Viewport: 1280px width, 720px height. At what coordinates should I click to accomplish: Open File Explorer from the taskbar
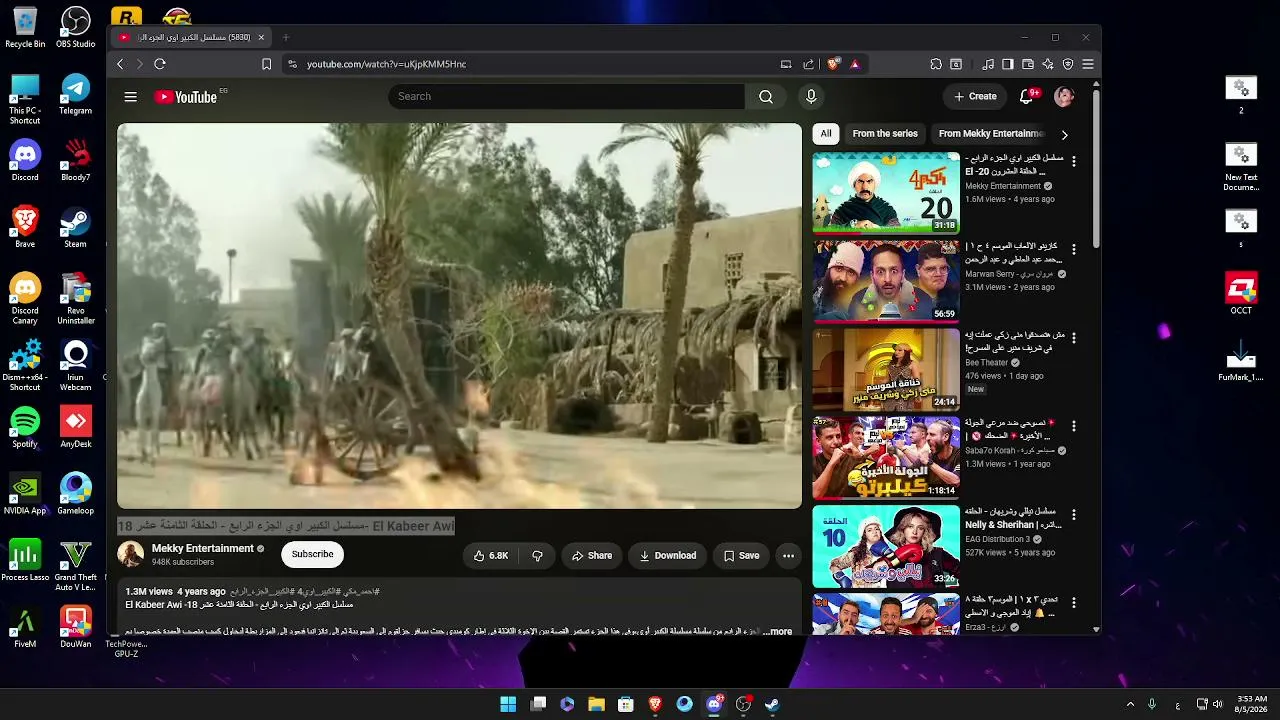point(597,704)
